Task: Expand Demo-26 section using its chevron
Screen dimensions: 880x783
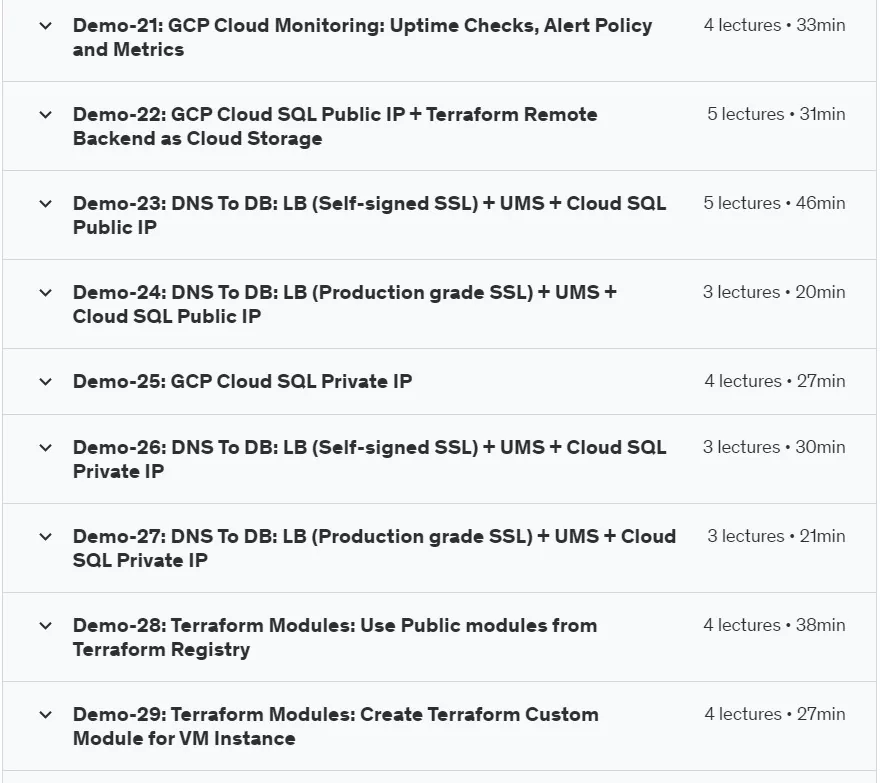Action: 45,448
